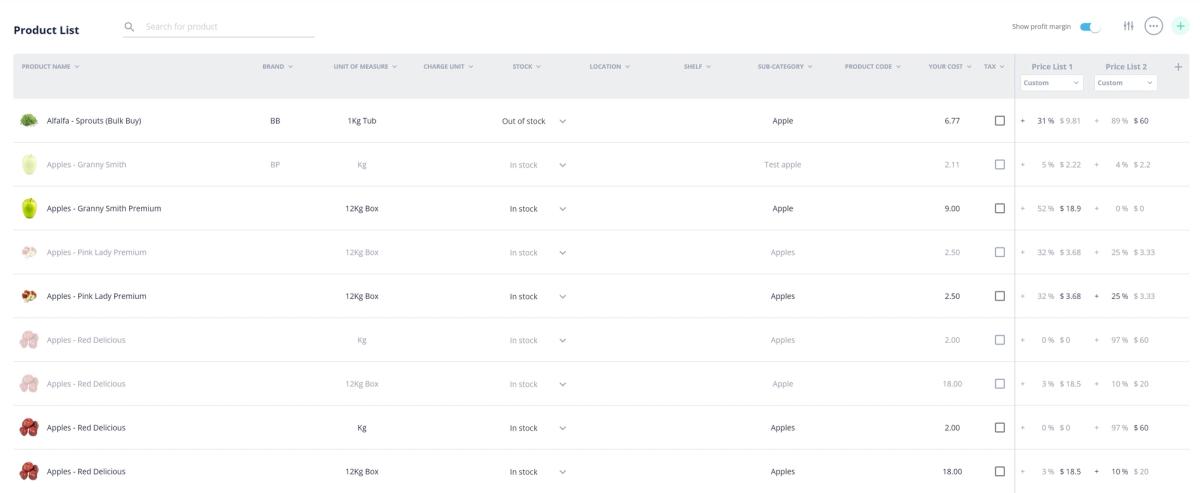Click the 1Kg Tub unit cell
The width and height of the screenshot is (1200, 493).
[x=362, y=121]
